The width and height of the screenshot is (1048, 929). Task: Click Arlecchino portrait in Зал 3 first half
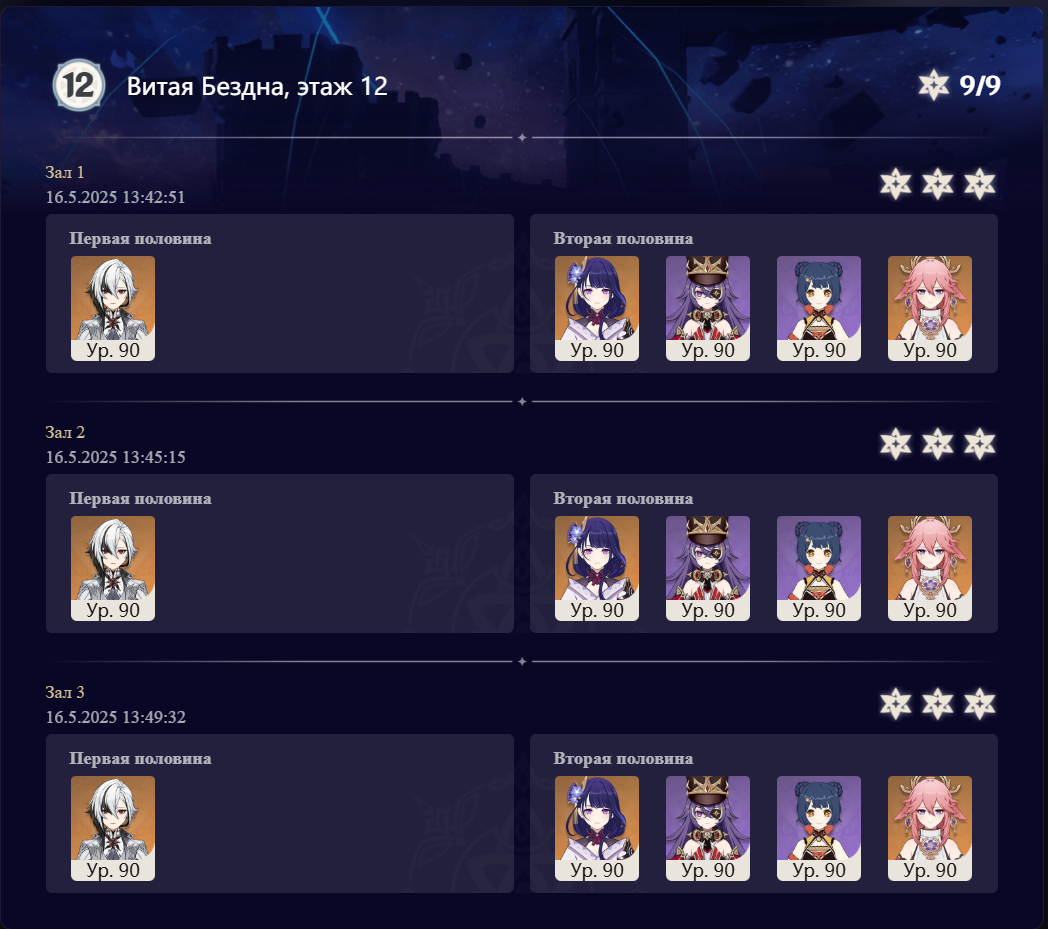tap(113, 828)
